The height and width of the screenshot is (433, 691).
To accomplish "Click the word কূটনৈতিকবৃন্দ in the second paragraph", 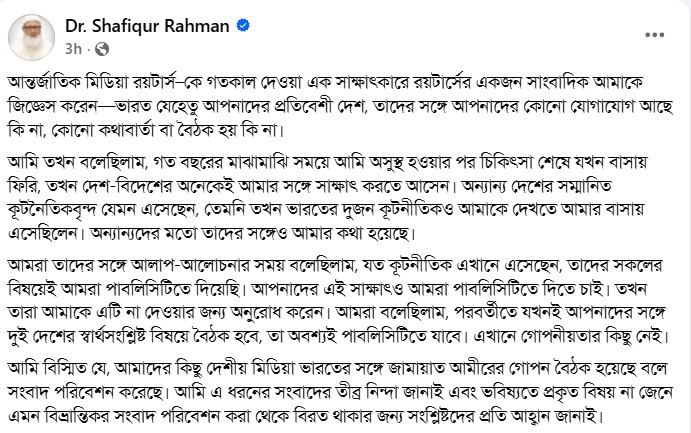I will pos(51,211).
